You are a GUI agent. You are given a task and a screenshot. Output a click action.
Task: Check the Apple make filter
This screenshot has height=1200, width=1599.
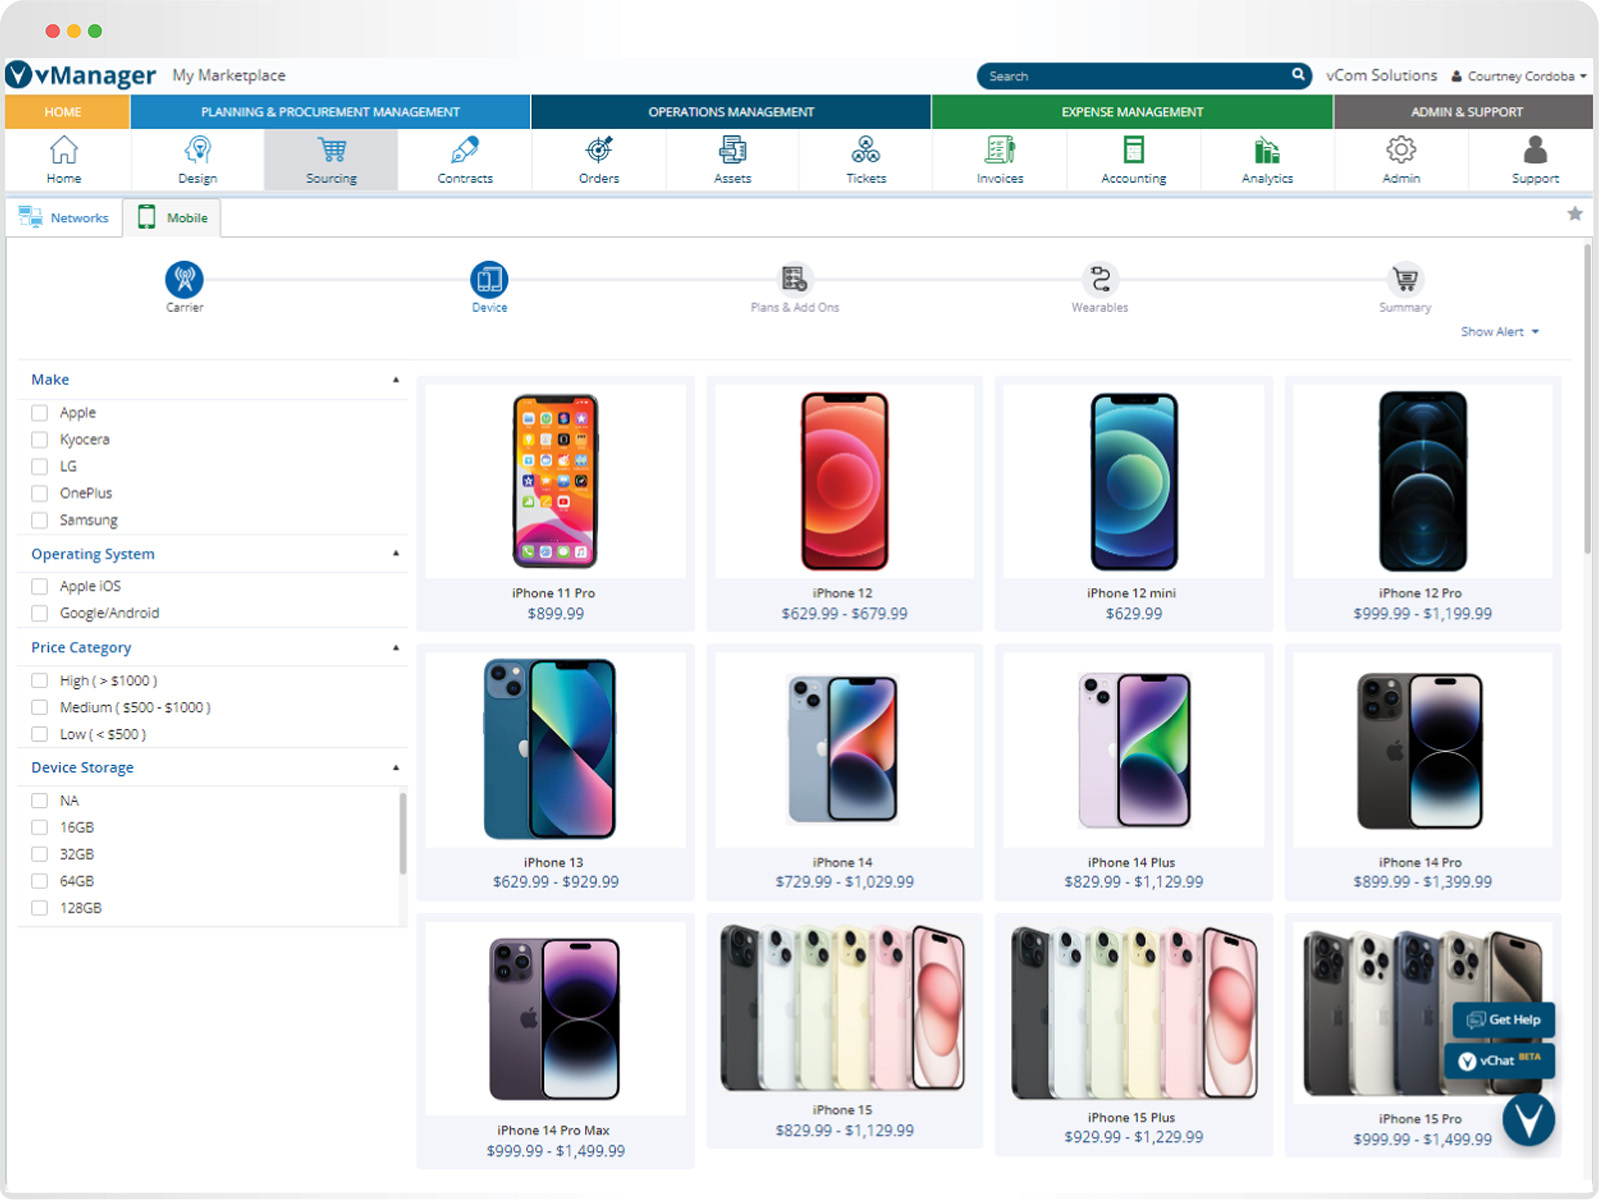click(x=40, y=413)
